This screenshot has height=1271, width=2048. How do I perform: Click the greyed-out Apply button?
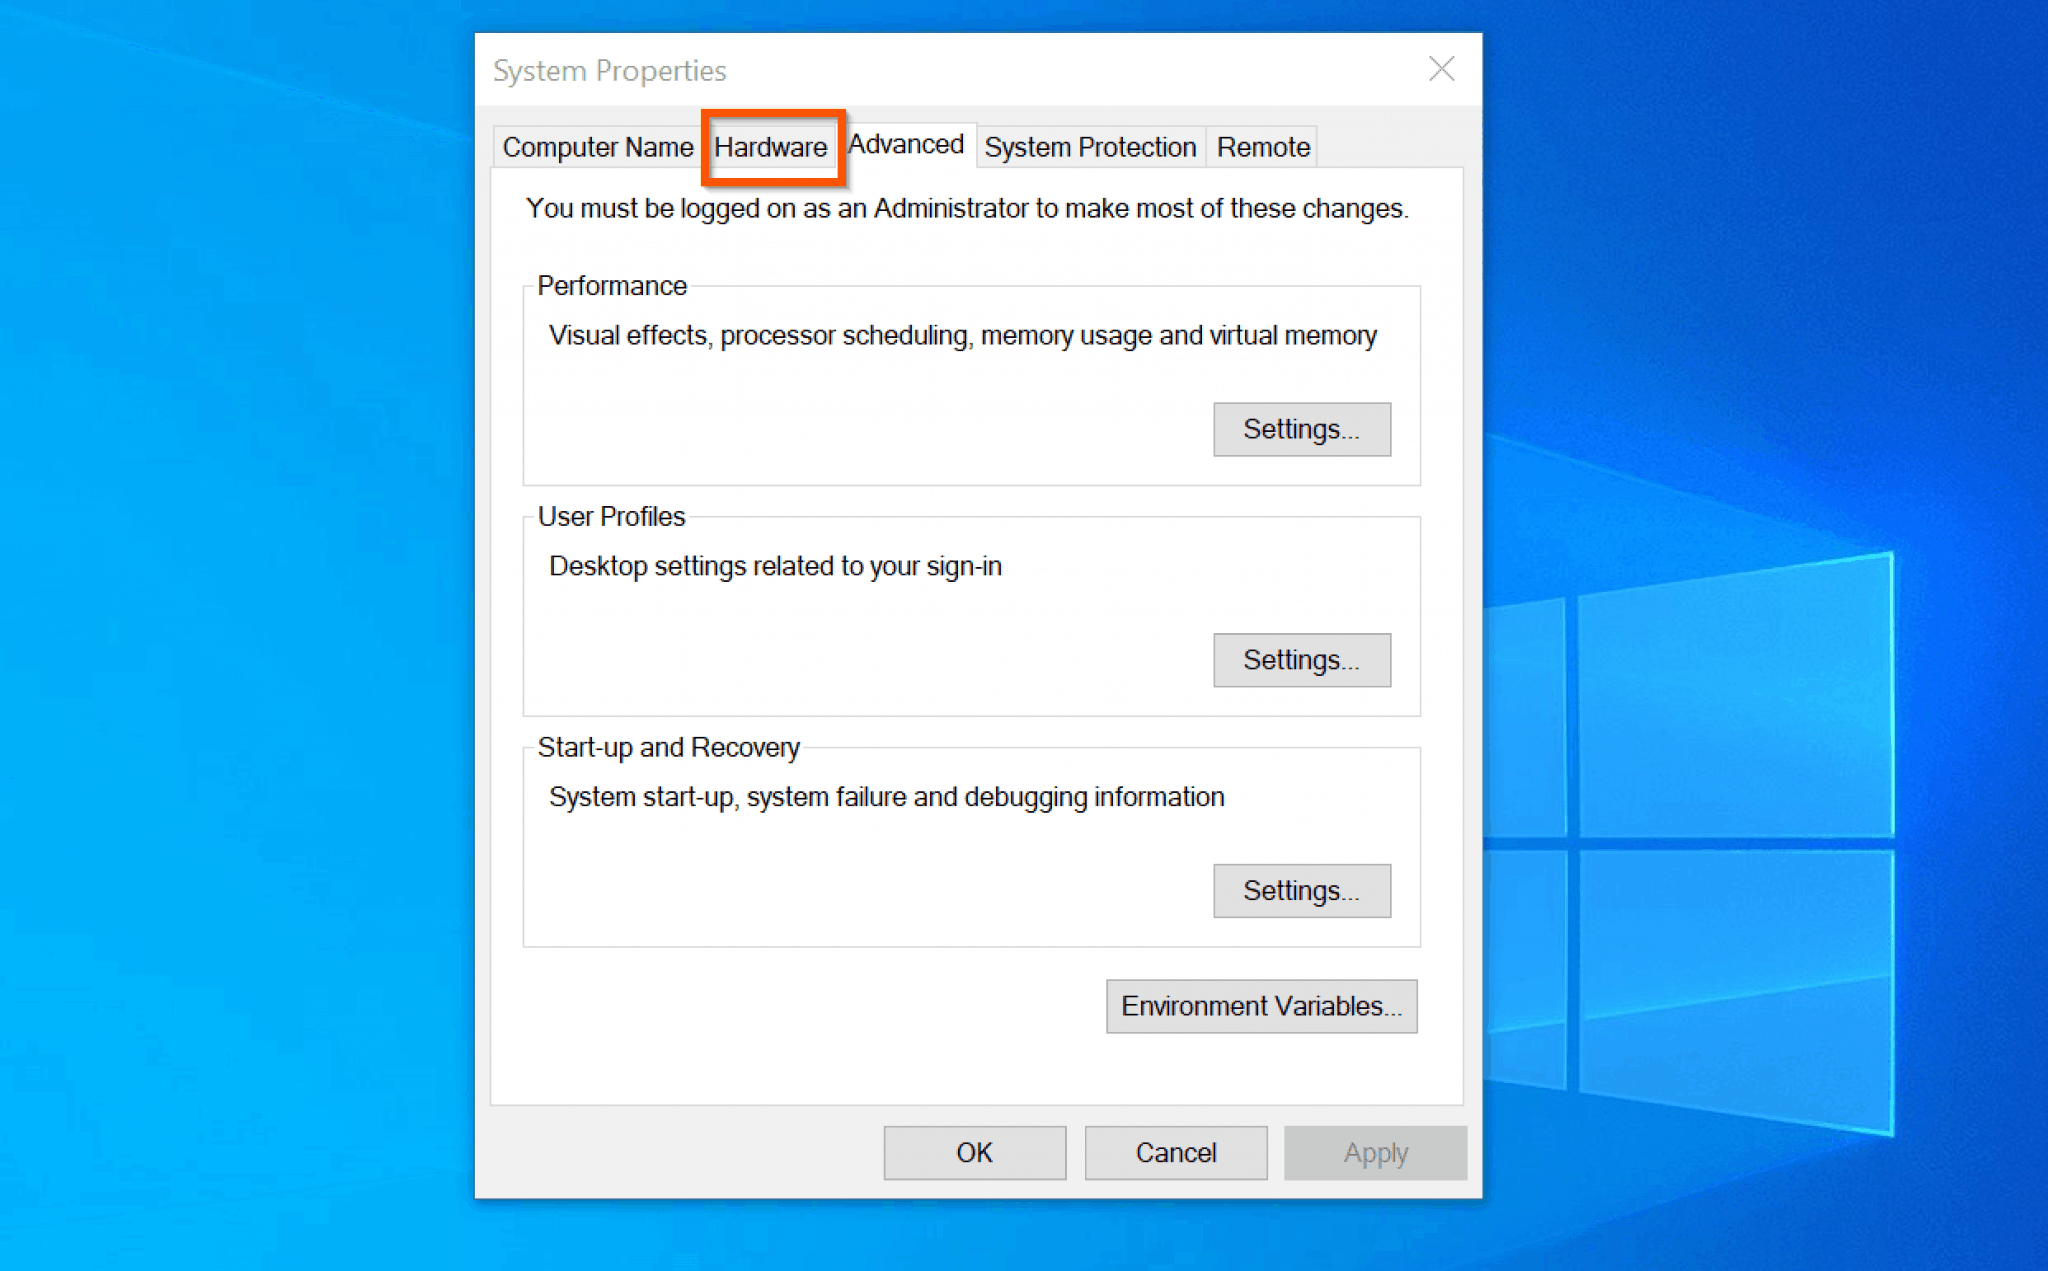(x=1375, y=1153)
